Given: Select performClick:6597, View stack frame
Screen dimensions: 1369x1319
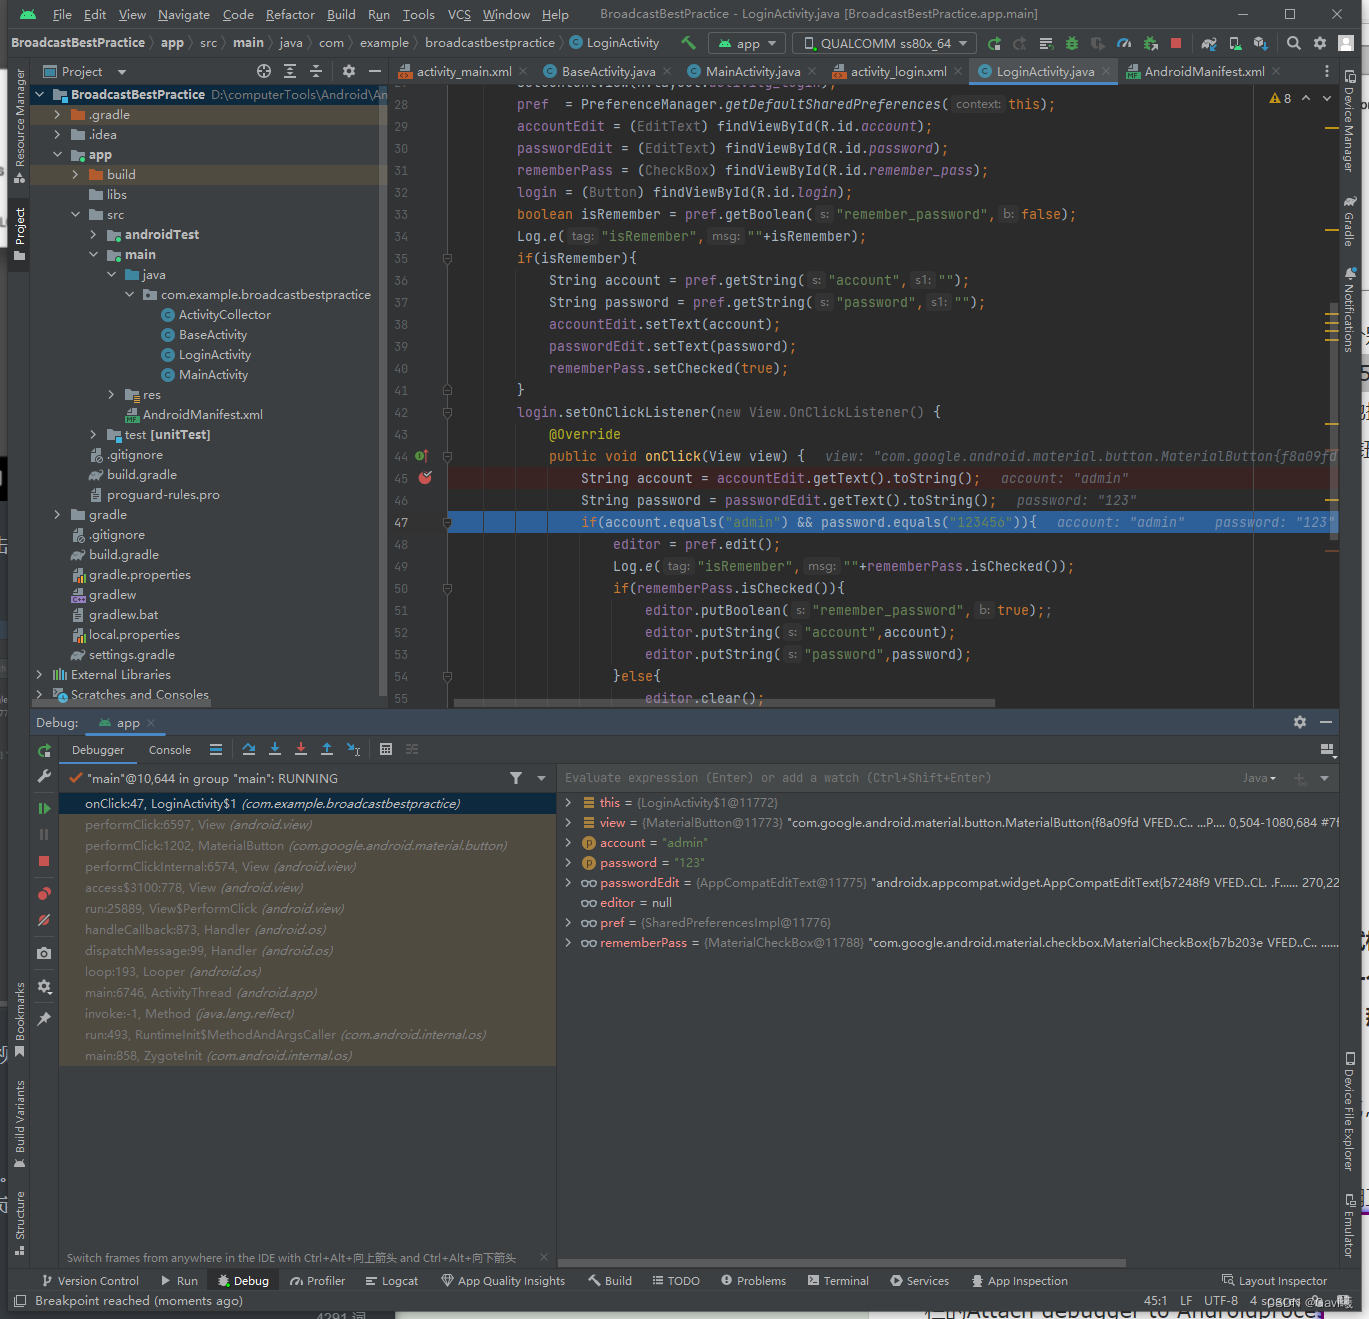Looking at the screenshot, I should (307, 825).
